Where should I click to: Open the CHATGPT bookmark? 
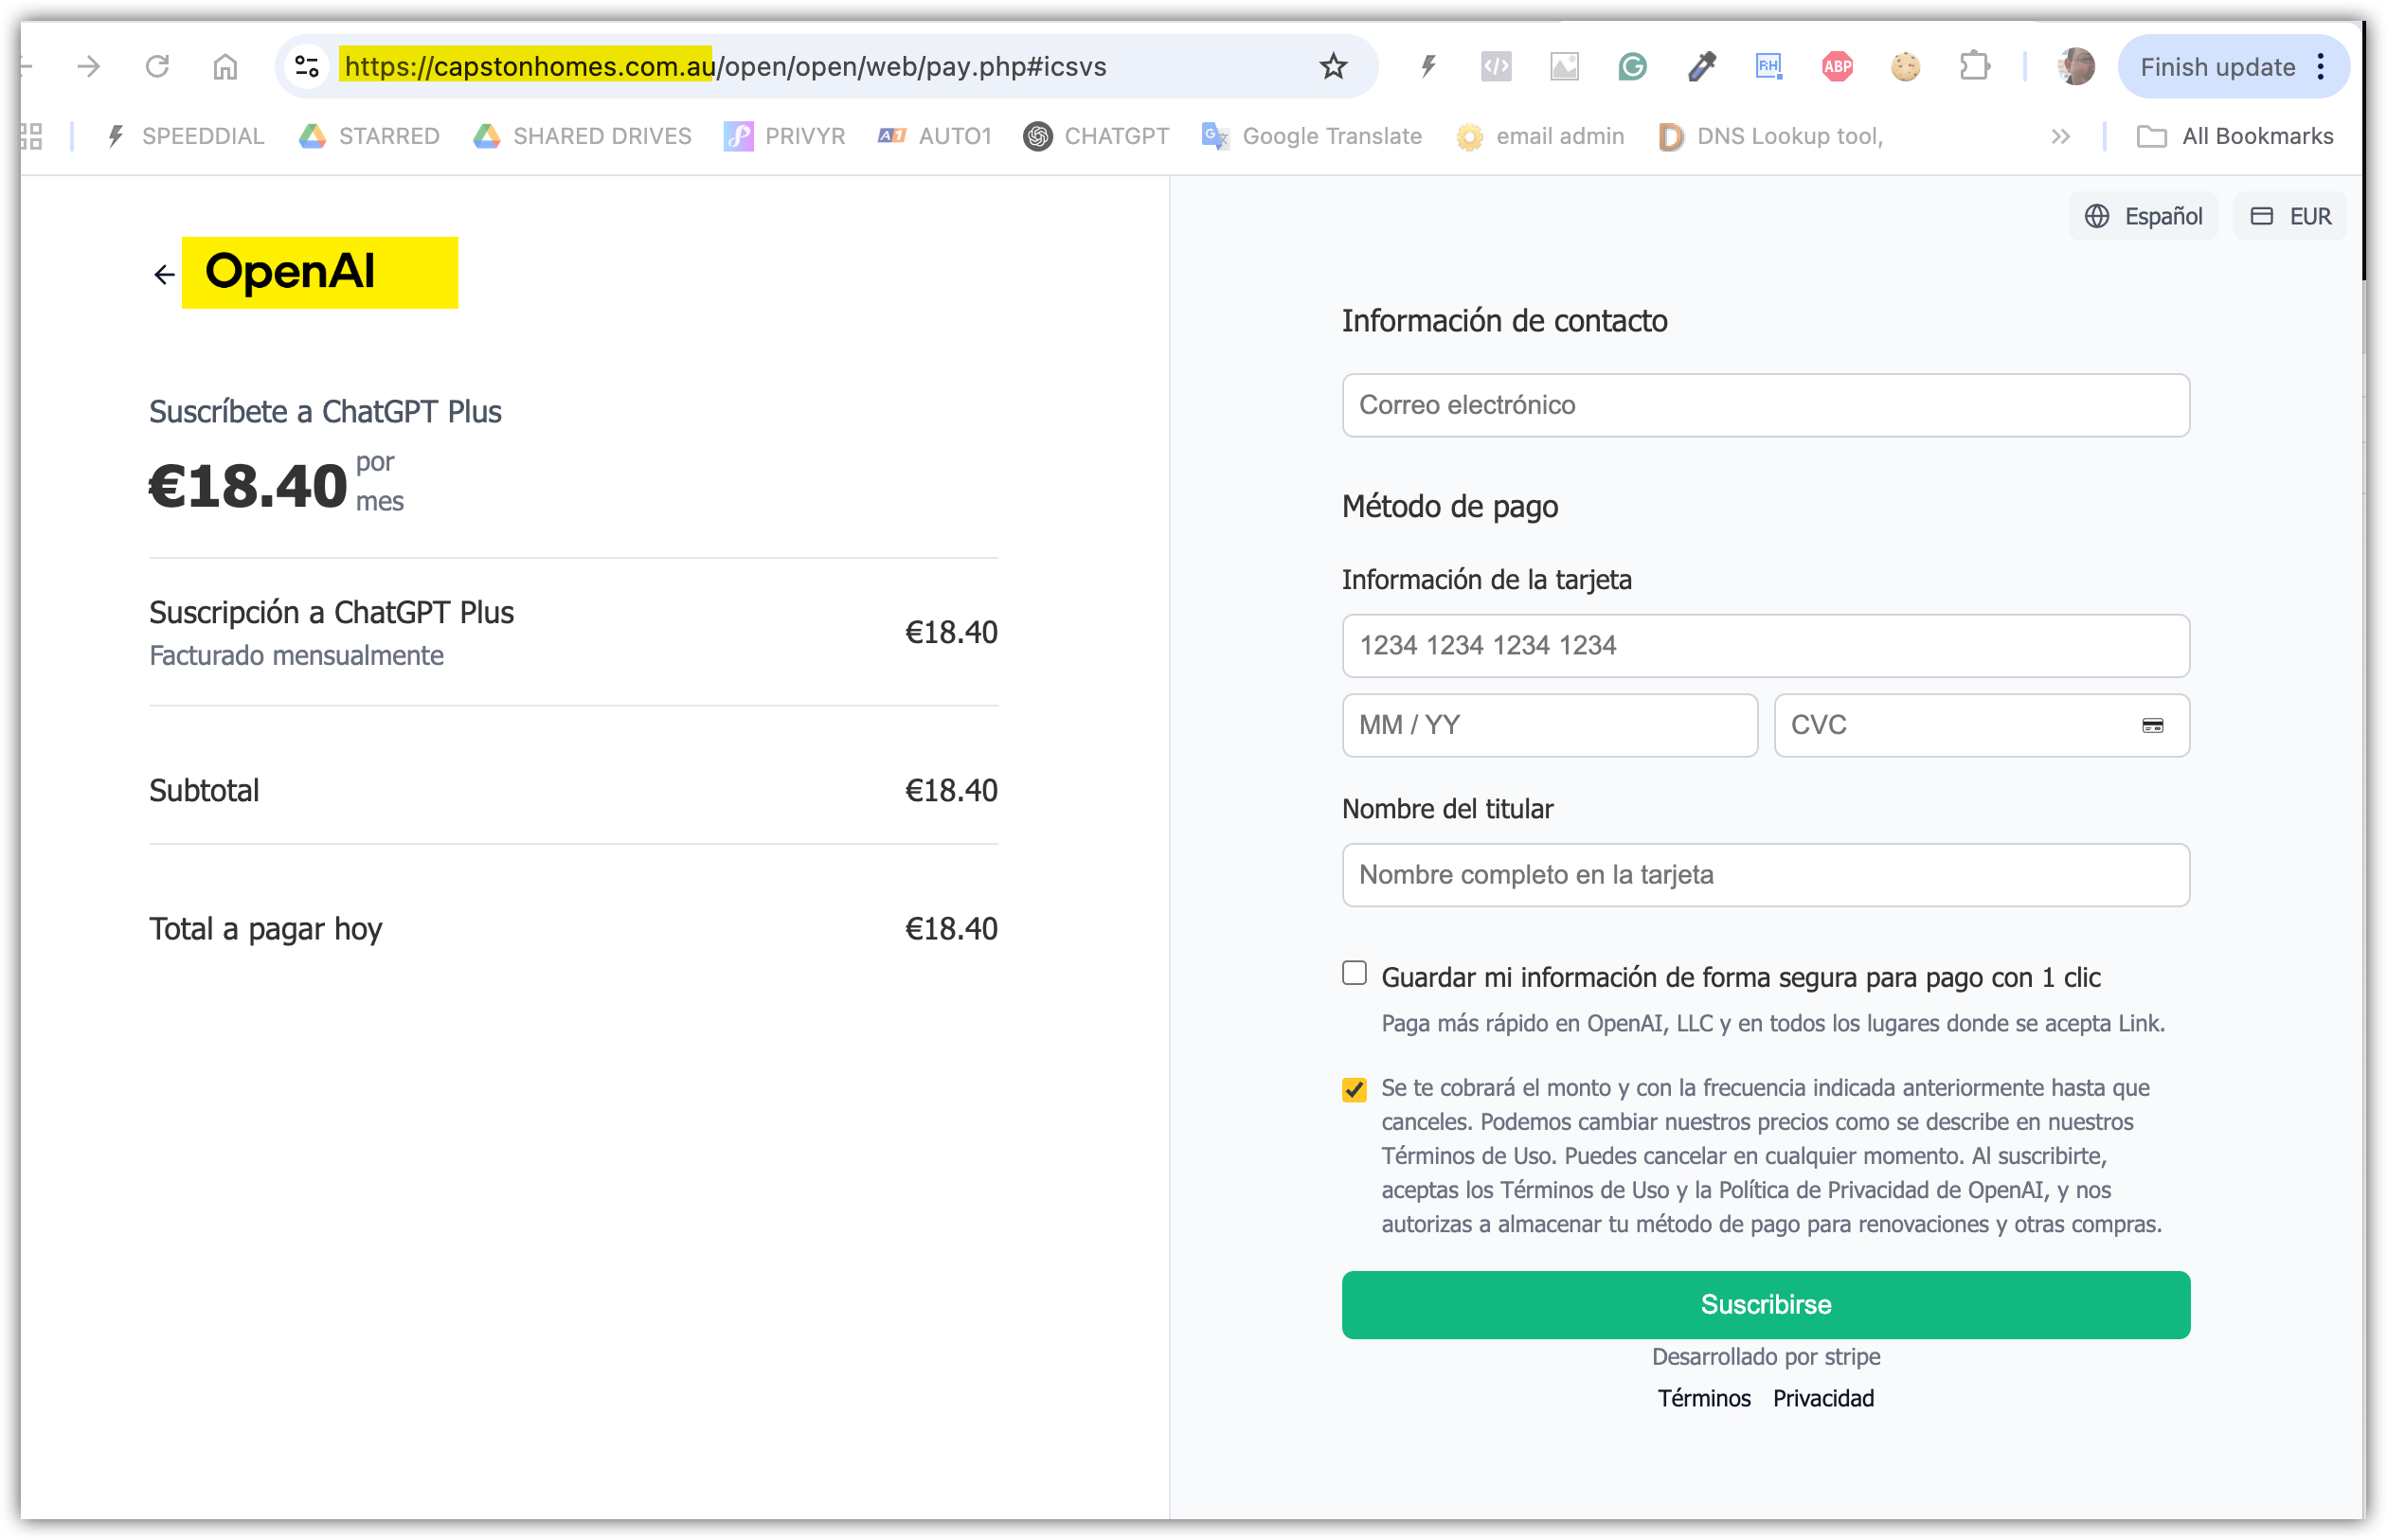point(1096,136)
